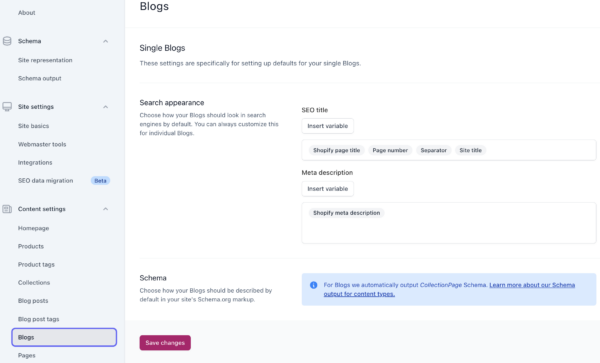Open the Learn more about Schema output link
This screenshot has height=363, width=600.
coord(449,290)
